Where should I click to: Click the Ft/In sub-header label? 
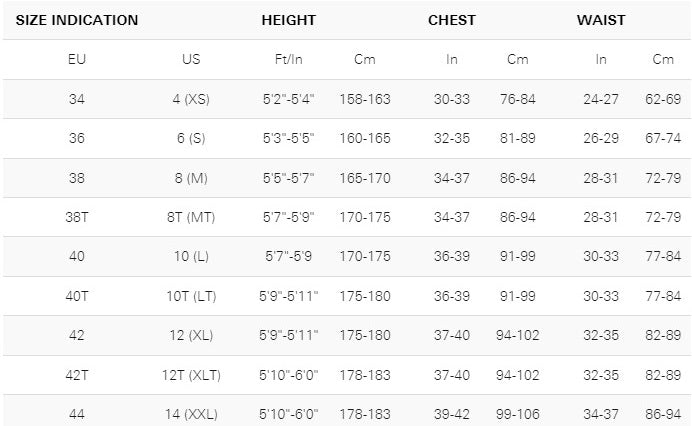pyautogui.click(x=289, y=60)
